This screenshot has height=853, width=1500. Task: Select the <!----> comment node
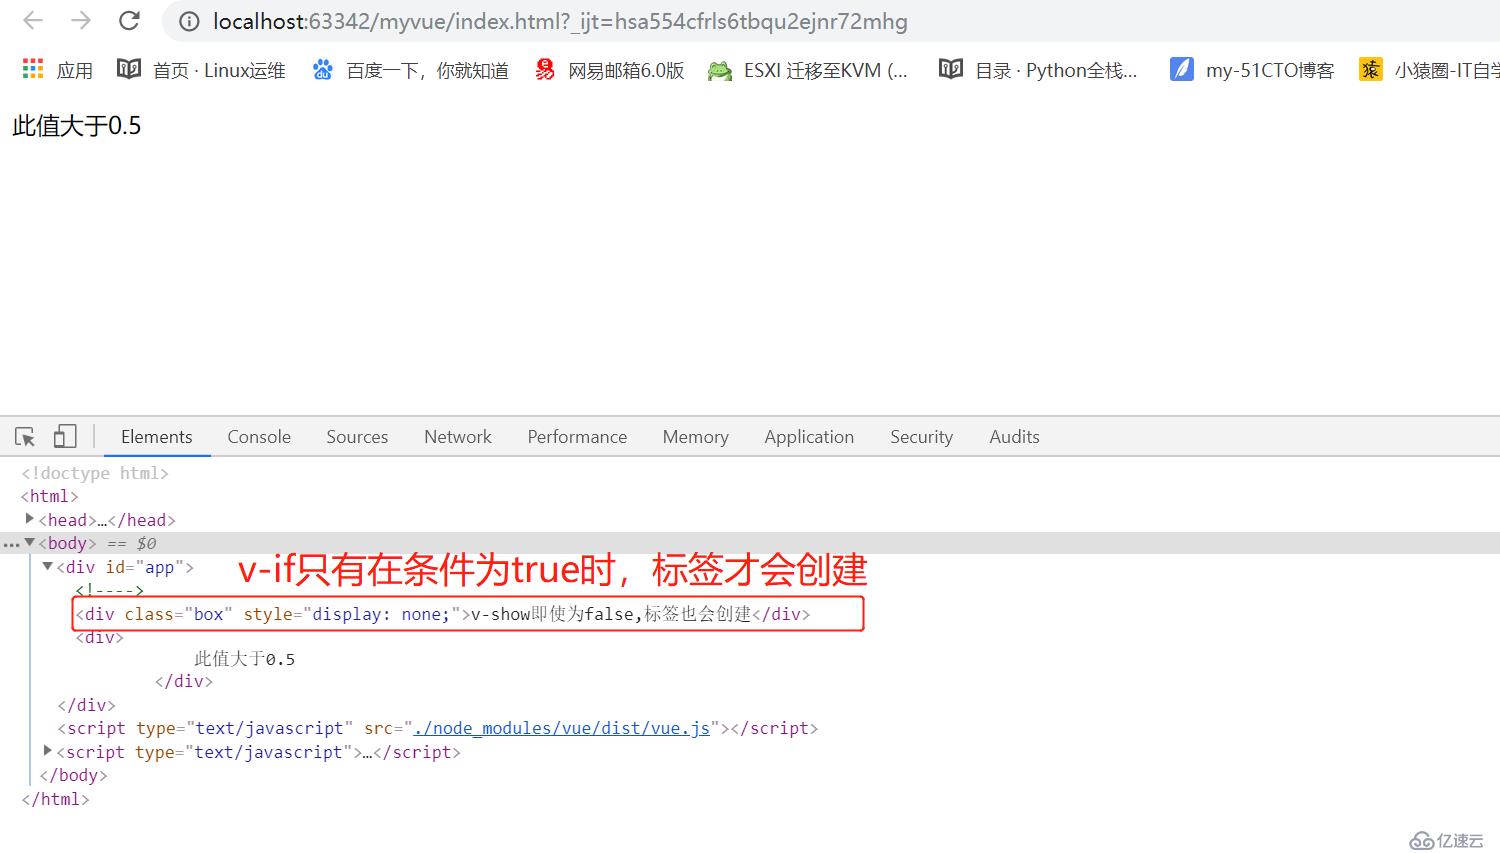[x=110, y=591]
